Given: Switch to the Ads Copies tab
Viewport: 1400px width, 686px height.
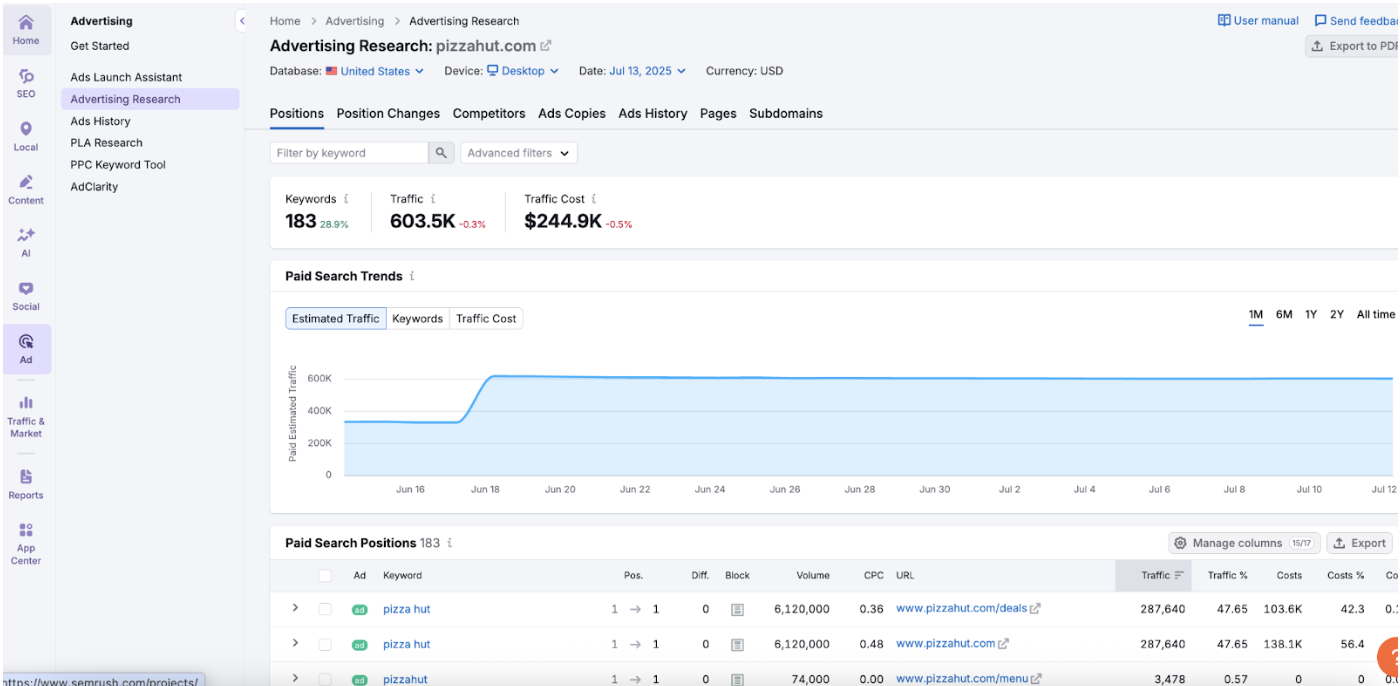Looking at the screenshot, I should 571,113.
